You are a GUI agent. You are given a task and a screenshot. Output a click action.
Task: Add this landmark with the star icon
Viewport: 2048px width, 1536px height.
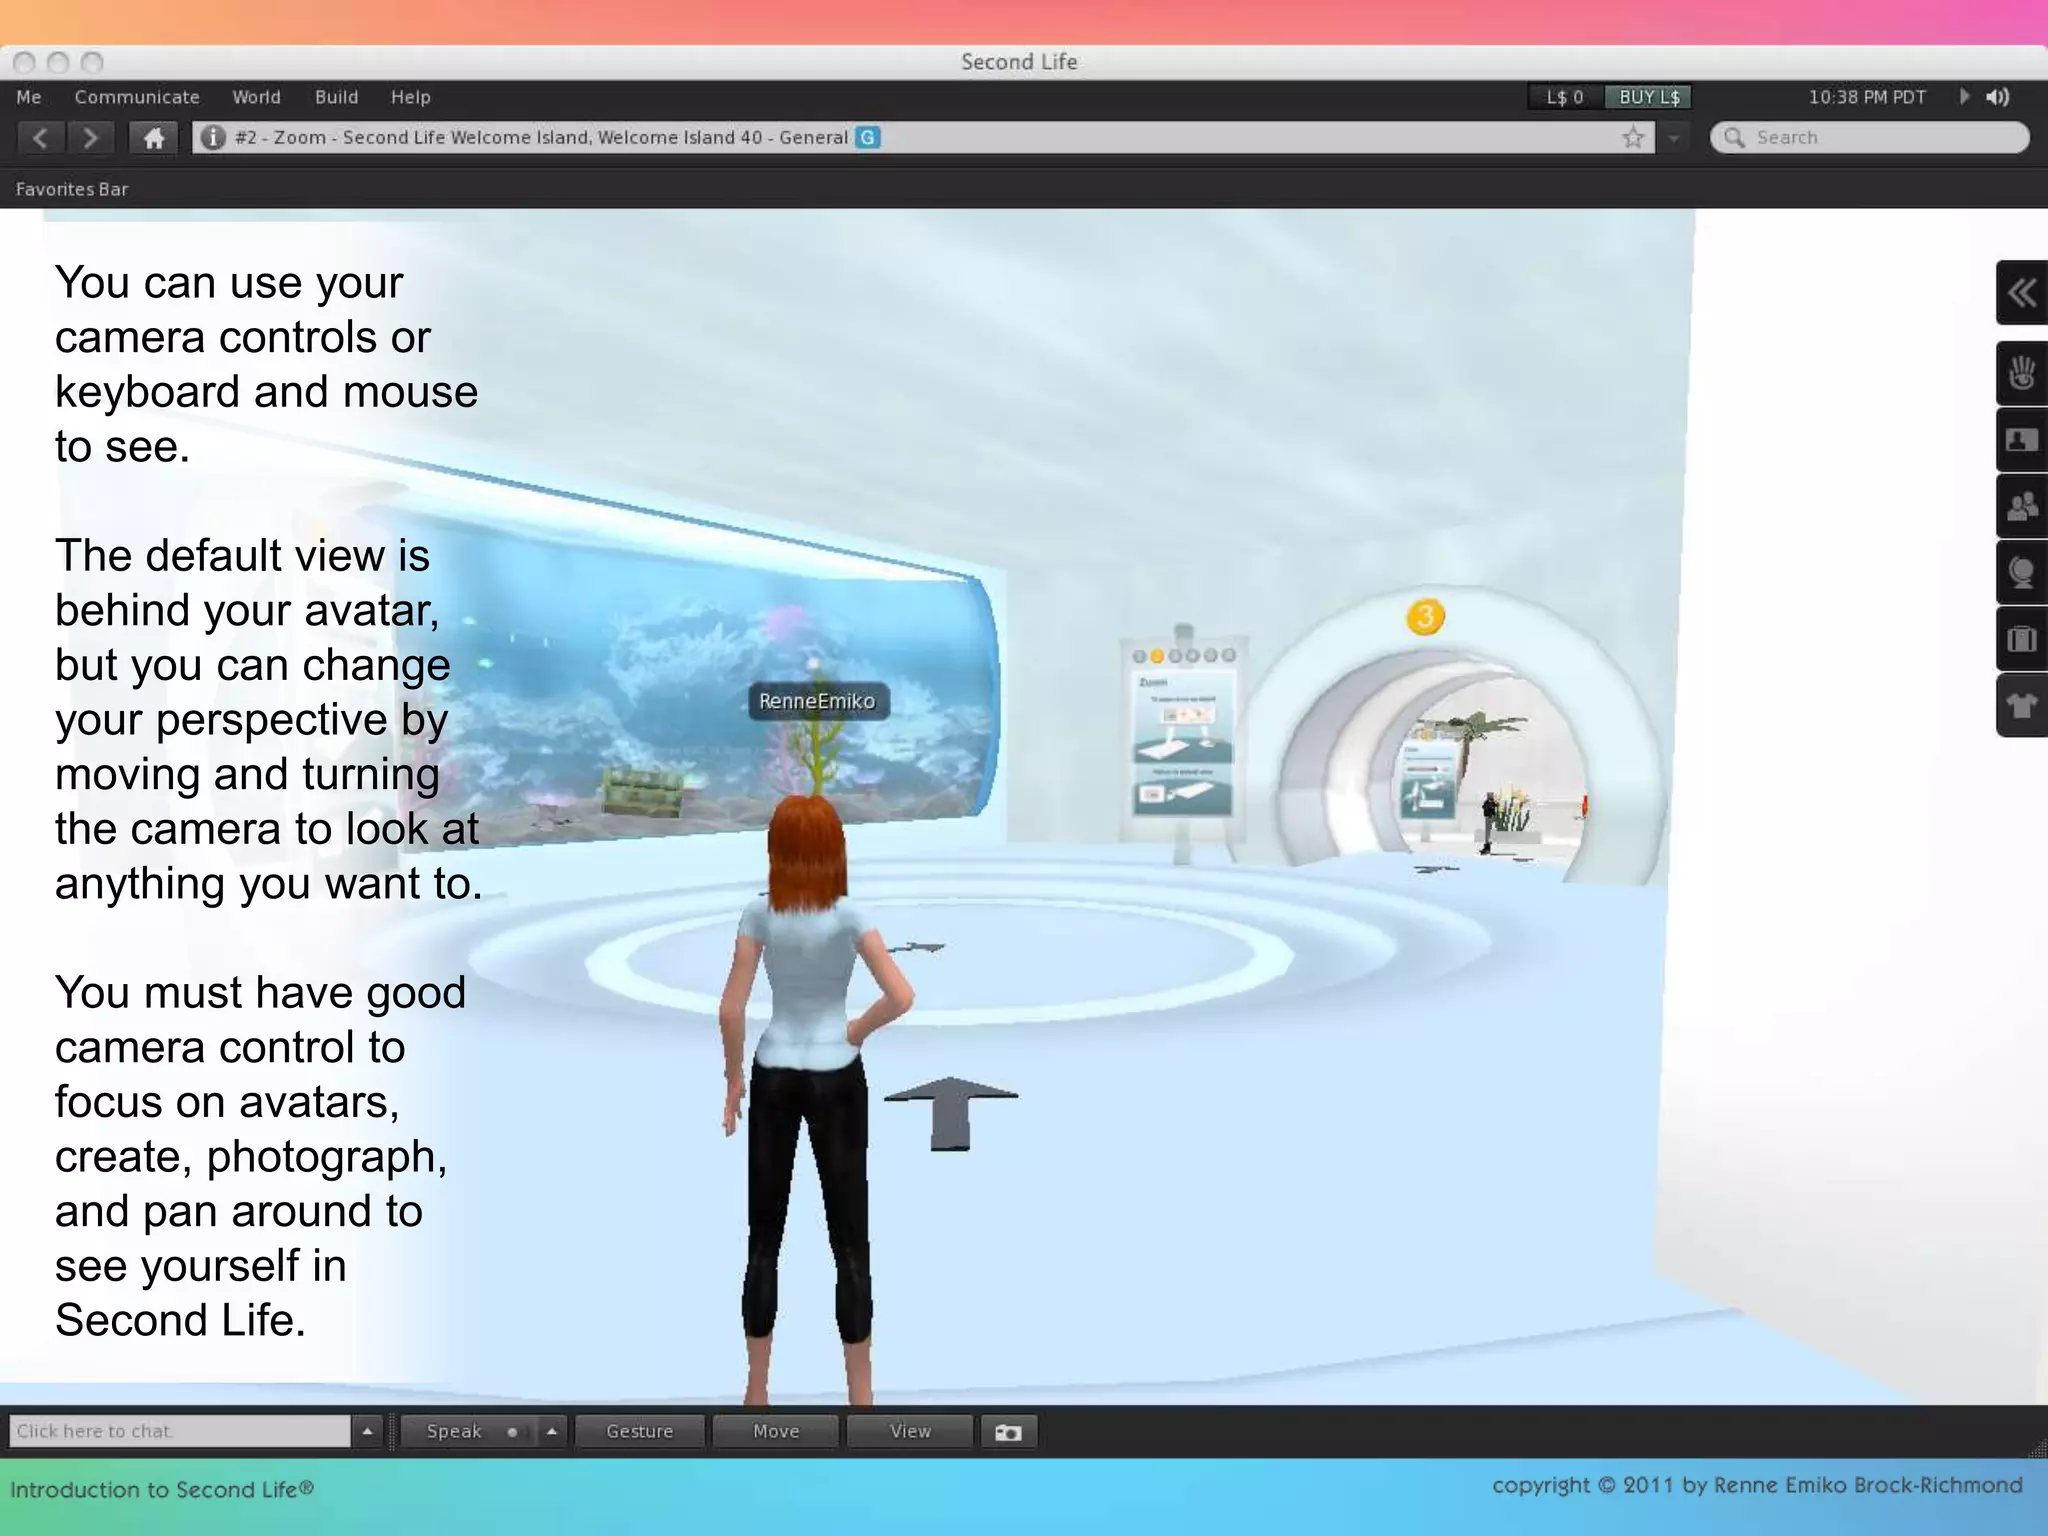pyautogui.click(x=1633, y=138)
